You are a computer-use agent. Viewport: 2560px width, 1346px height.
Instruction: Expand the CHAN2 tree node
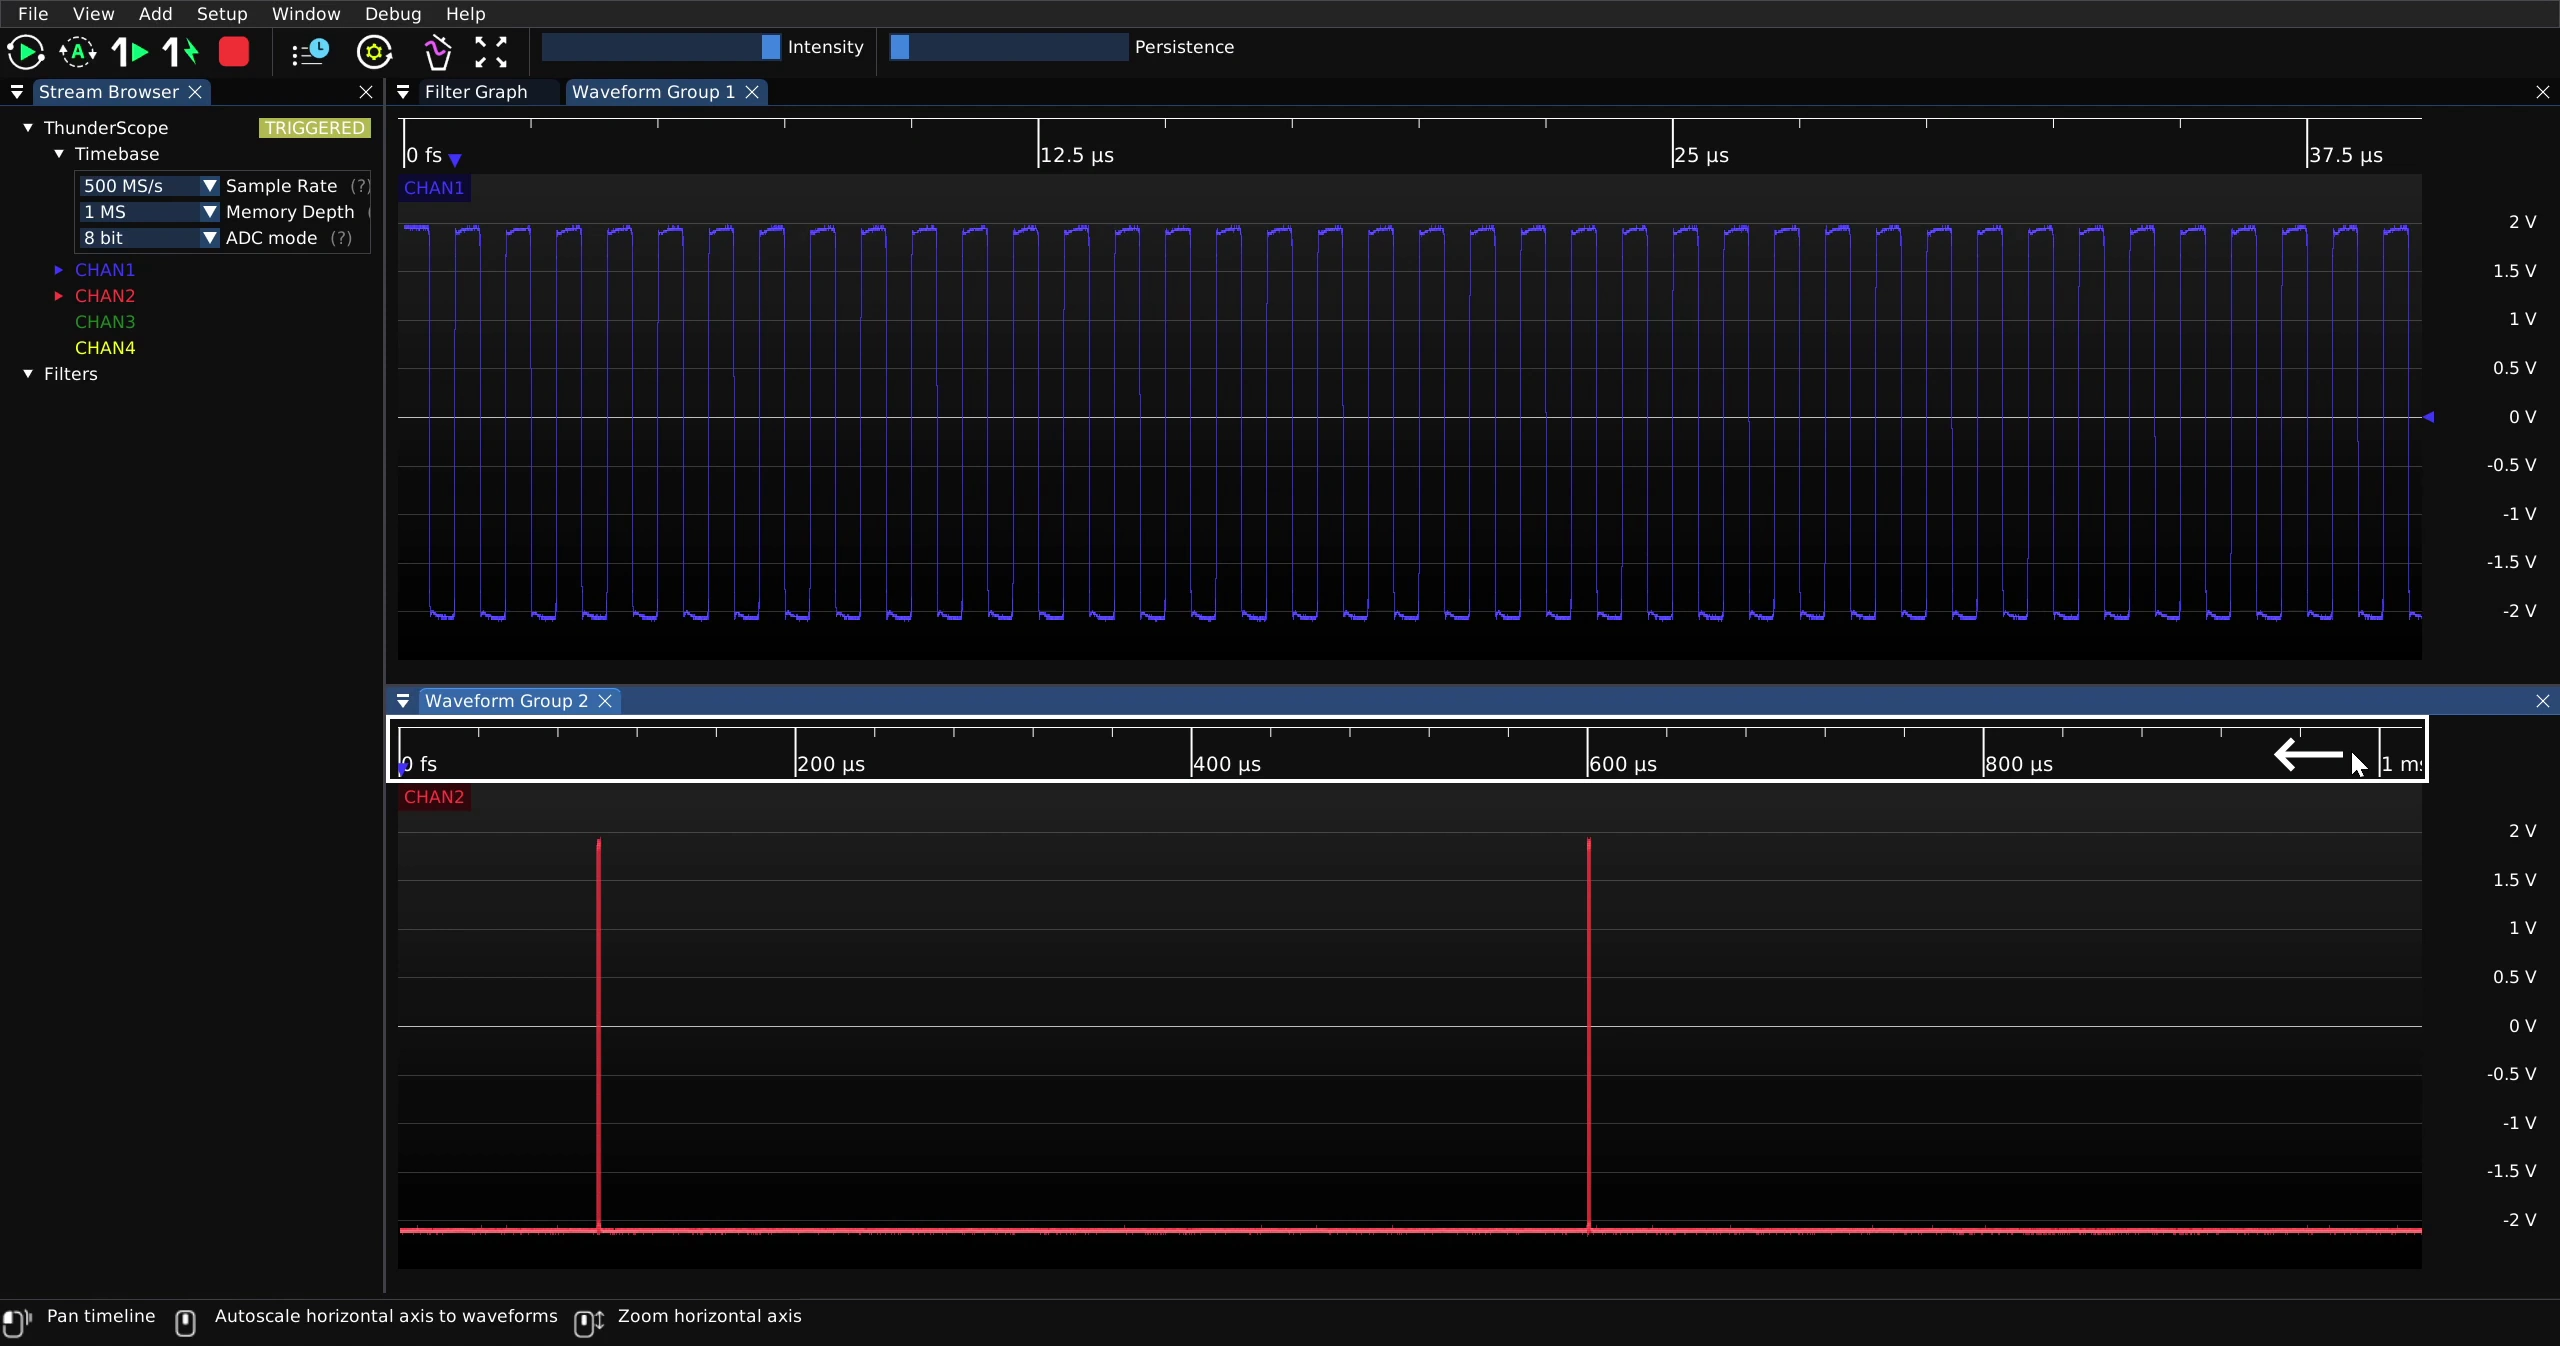59,296
